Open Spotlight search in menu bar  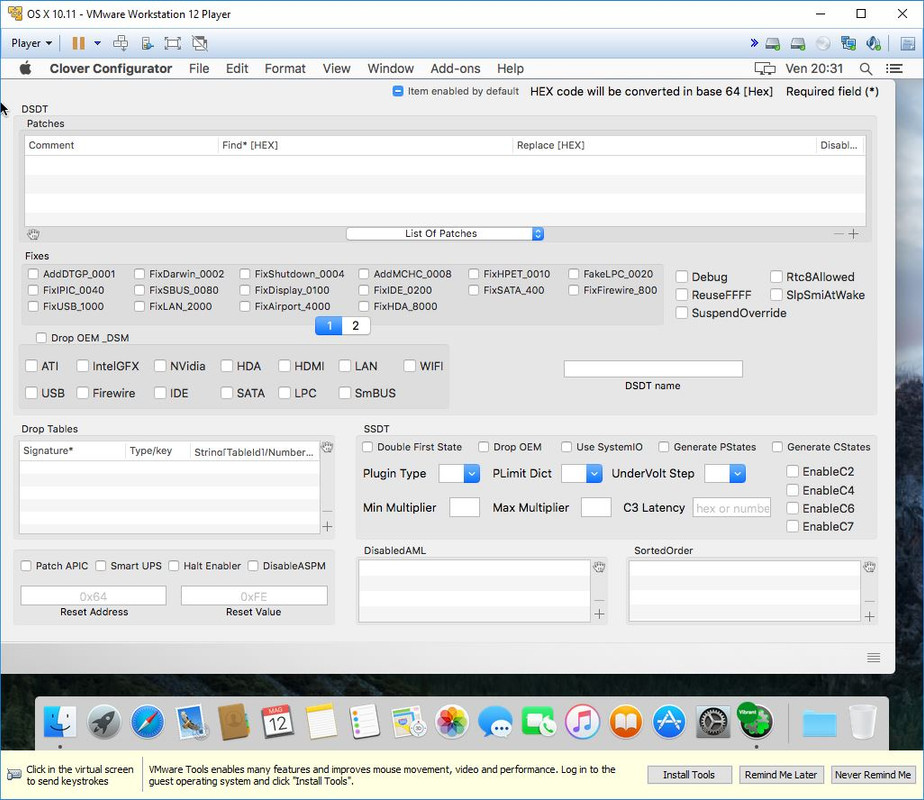pyautogui.click(x=866, y=69)
